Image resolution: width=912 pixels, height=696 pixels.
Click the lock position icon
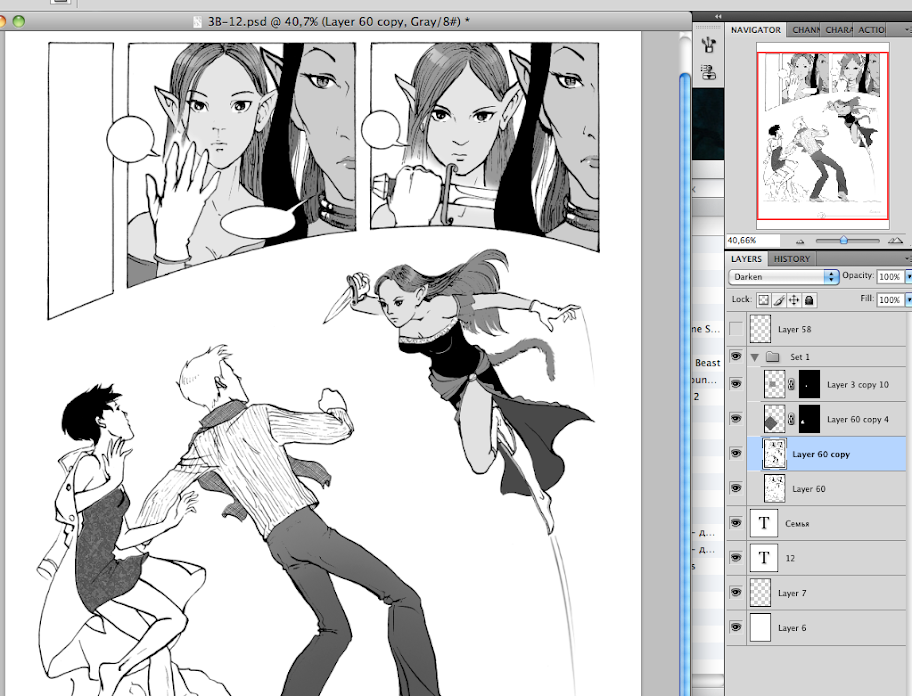tap(794, 300)
